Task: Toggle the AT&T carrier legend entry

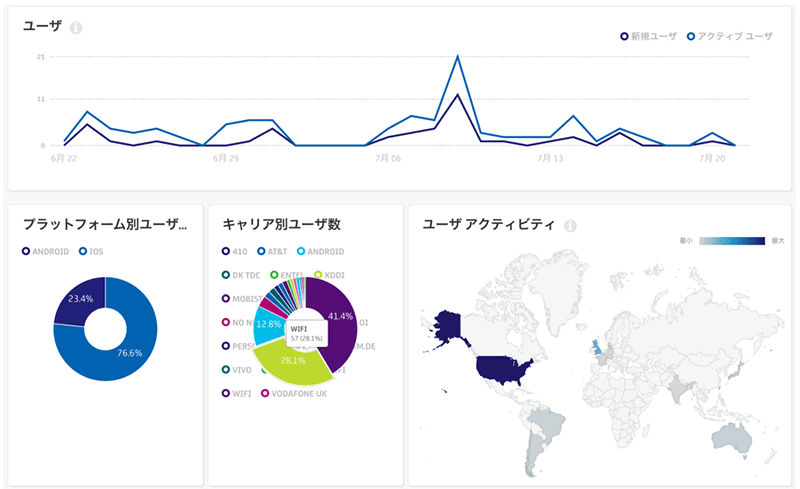Action: pyautogui.click(x=272, y=251)
